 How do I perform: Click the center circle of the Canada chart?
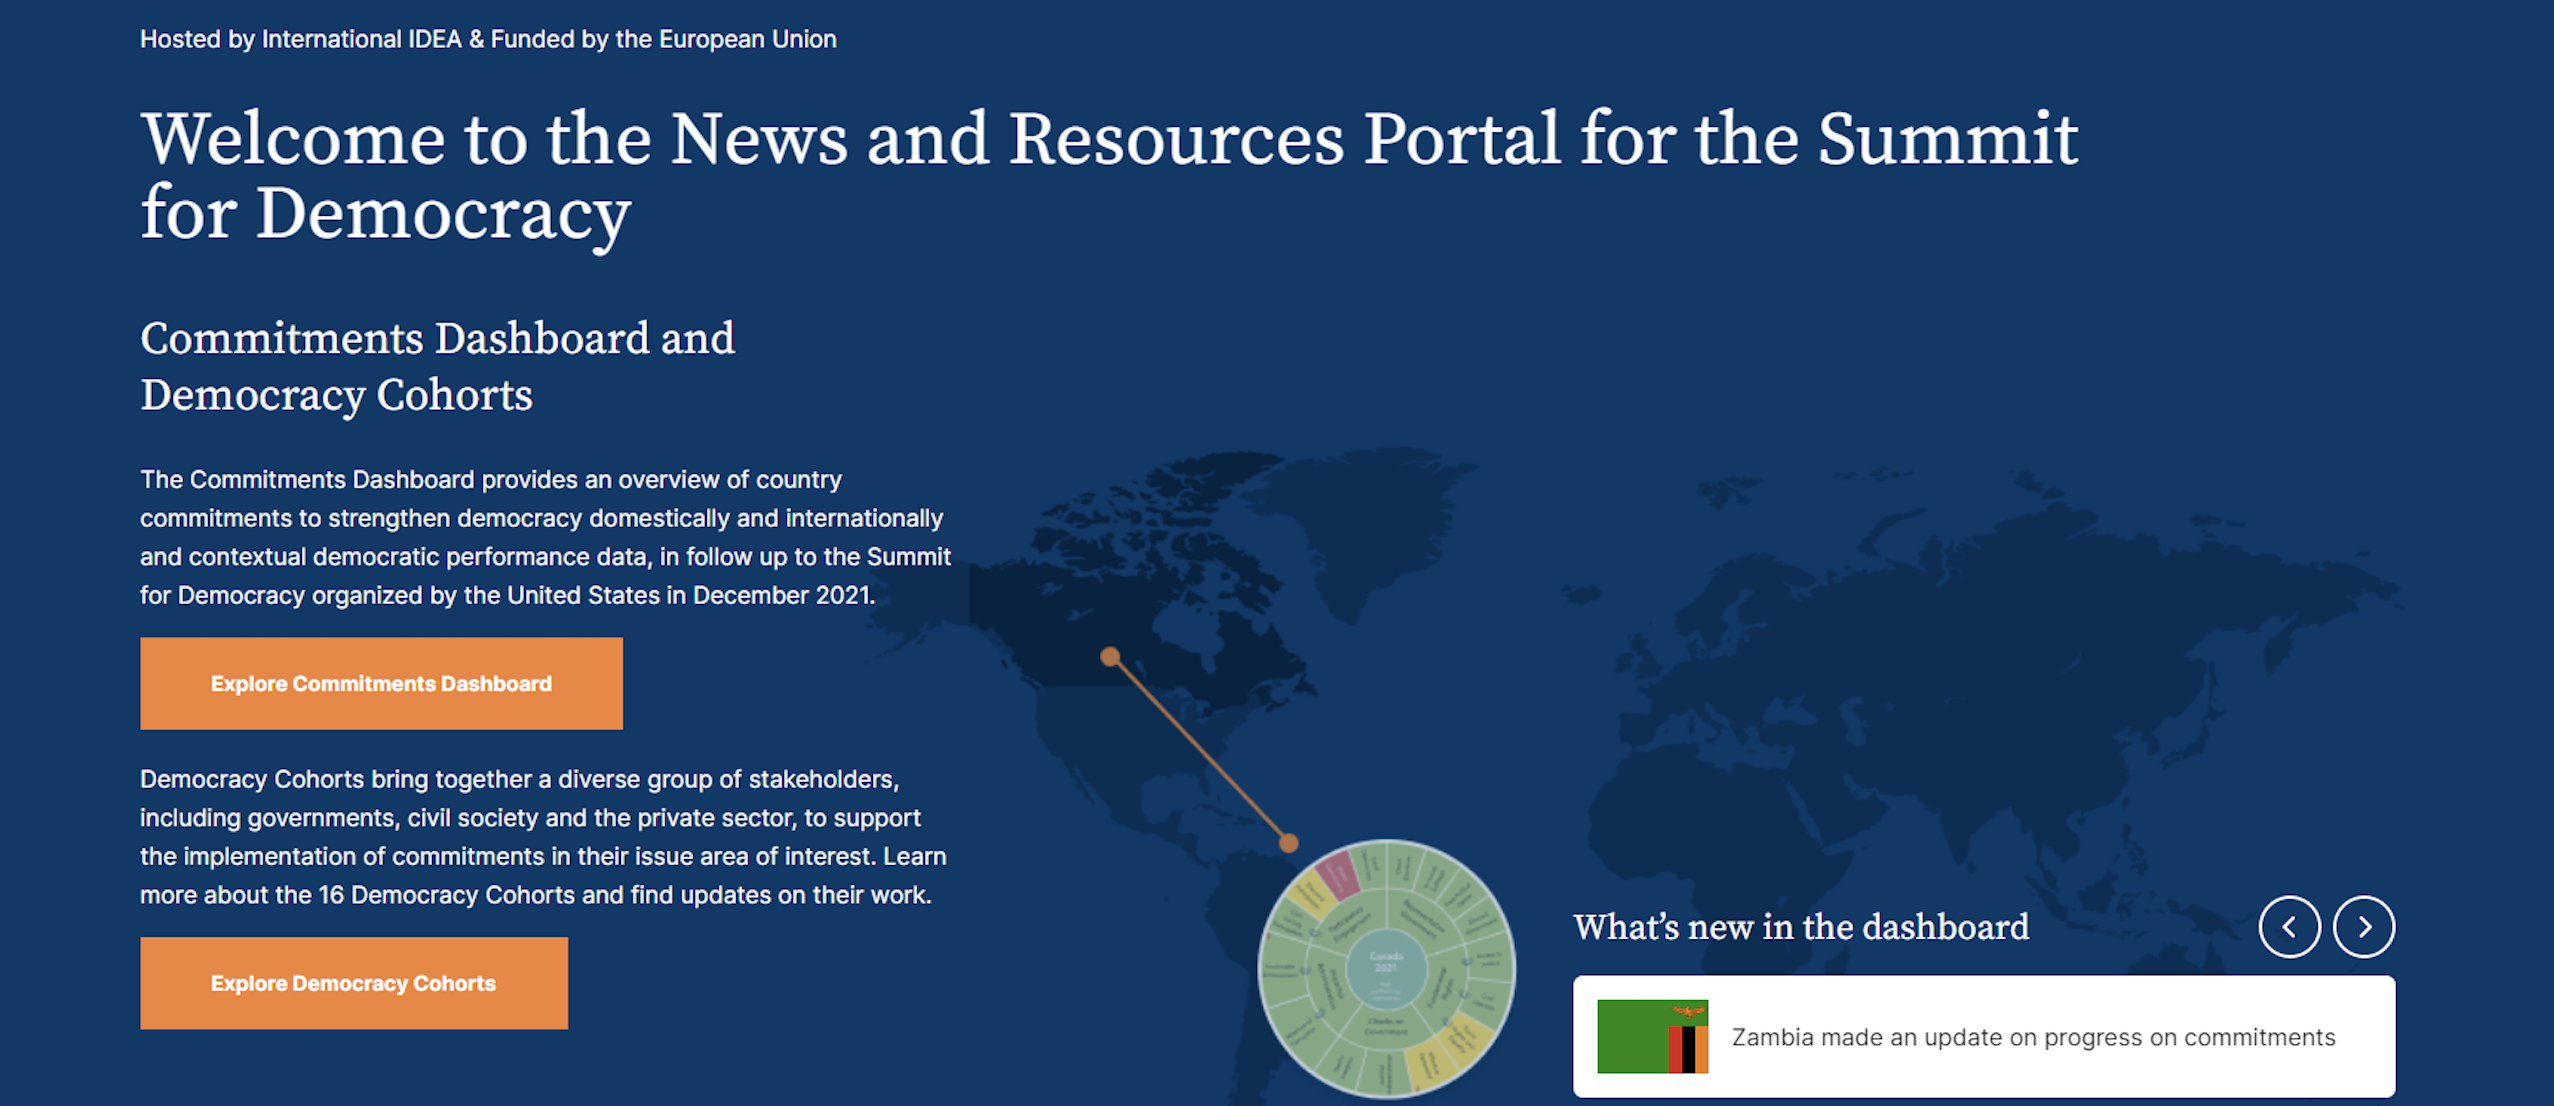point(1386,967)
